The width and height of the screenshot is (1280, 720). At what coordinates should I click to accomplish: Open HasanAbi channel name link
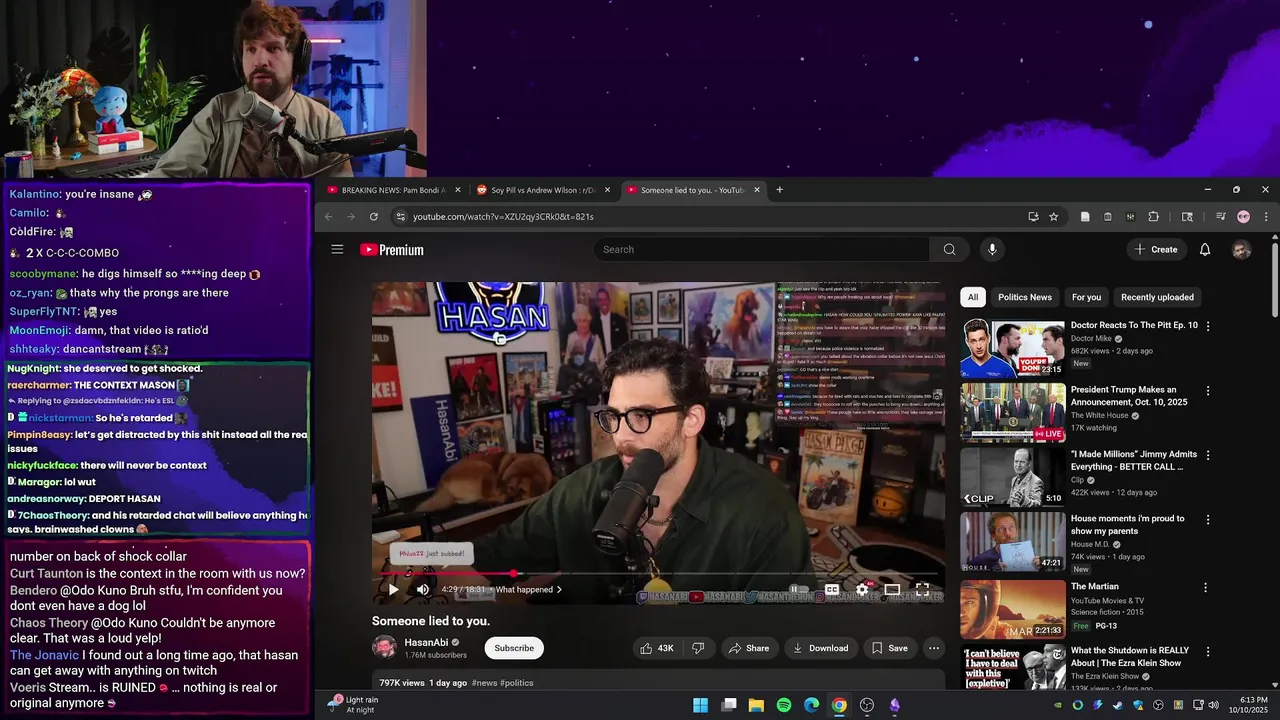click(x=426, y=642)
